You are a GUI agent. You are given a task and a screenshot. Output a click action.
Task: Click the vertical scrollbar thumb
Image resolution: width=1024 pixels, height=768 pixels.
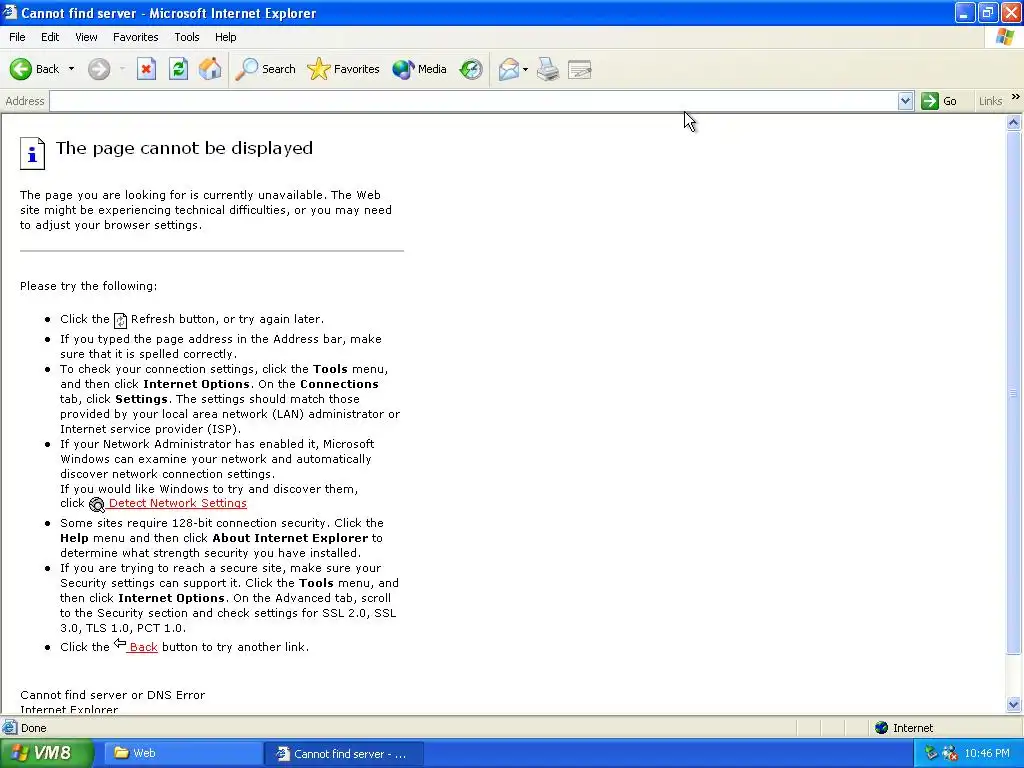click(1014, 392)
